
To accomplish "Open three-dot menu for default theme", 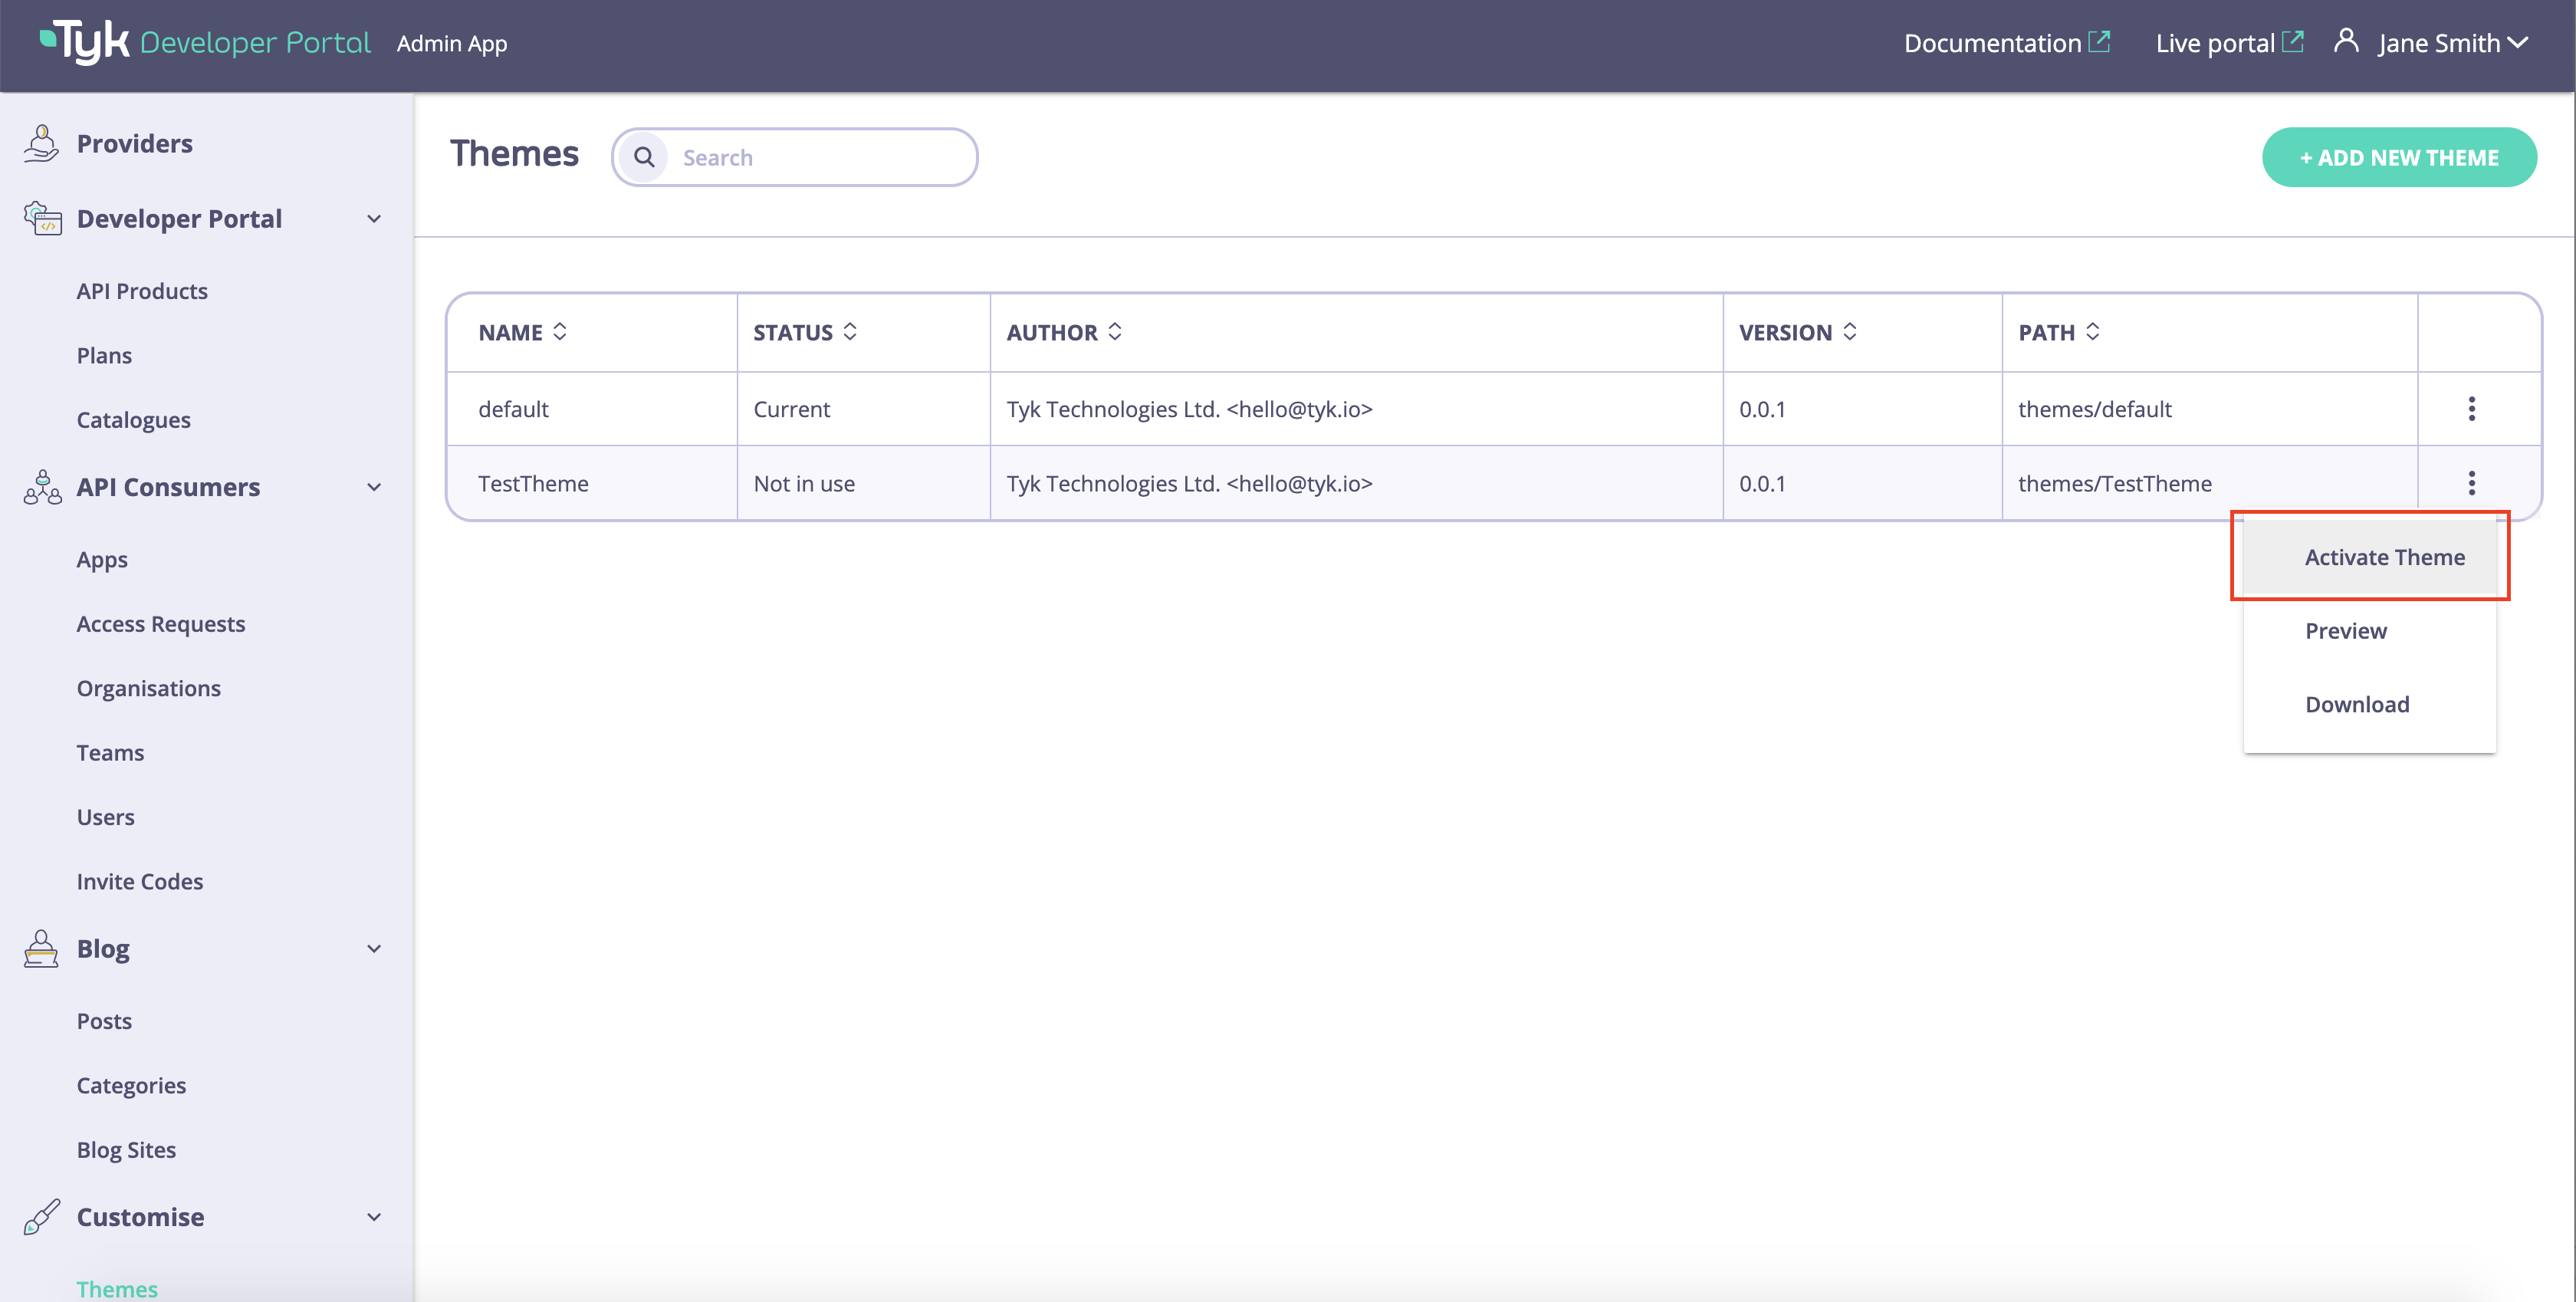I will [2471, 409].
